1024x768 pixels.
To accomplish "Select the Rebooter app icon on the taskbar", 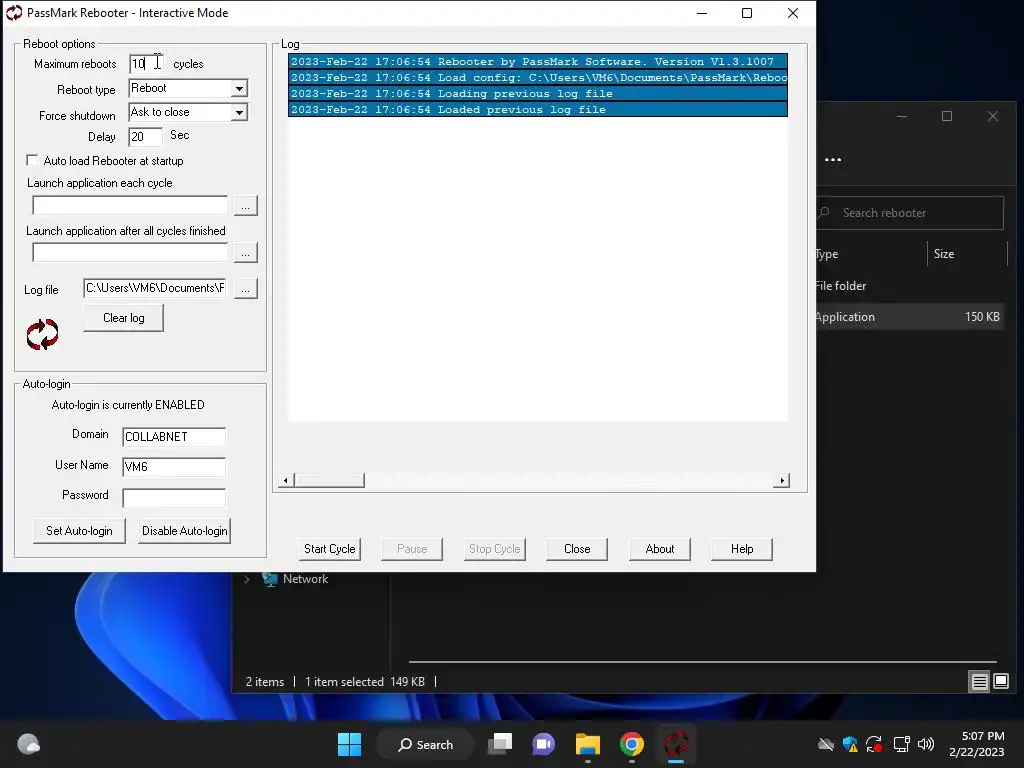I will click(x=676, y=744).
